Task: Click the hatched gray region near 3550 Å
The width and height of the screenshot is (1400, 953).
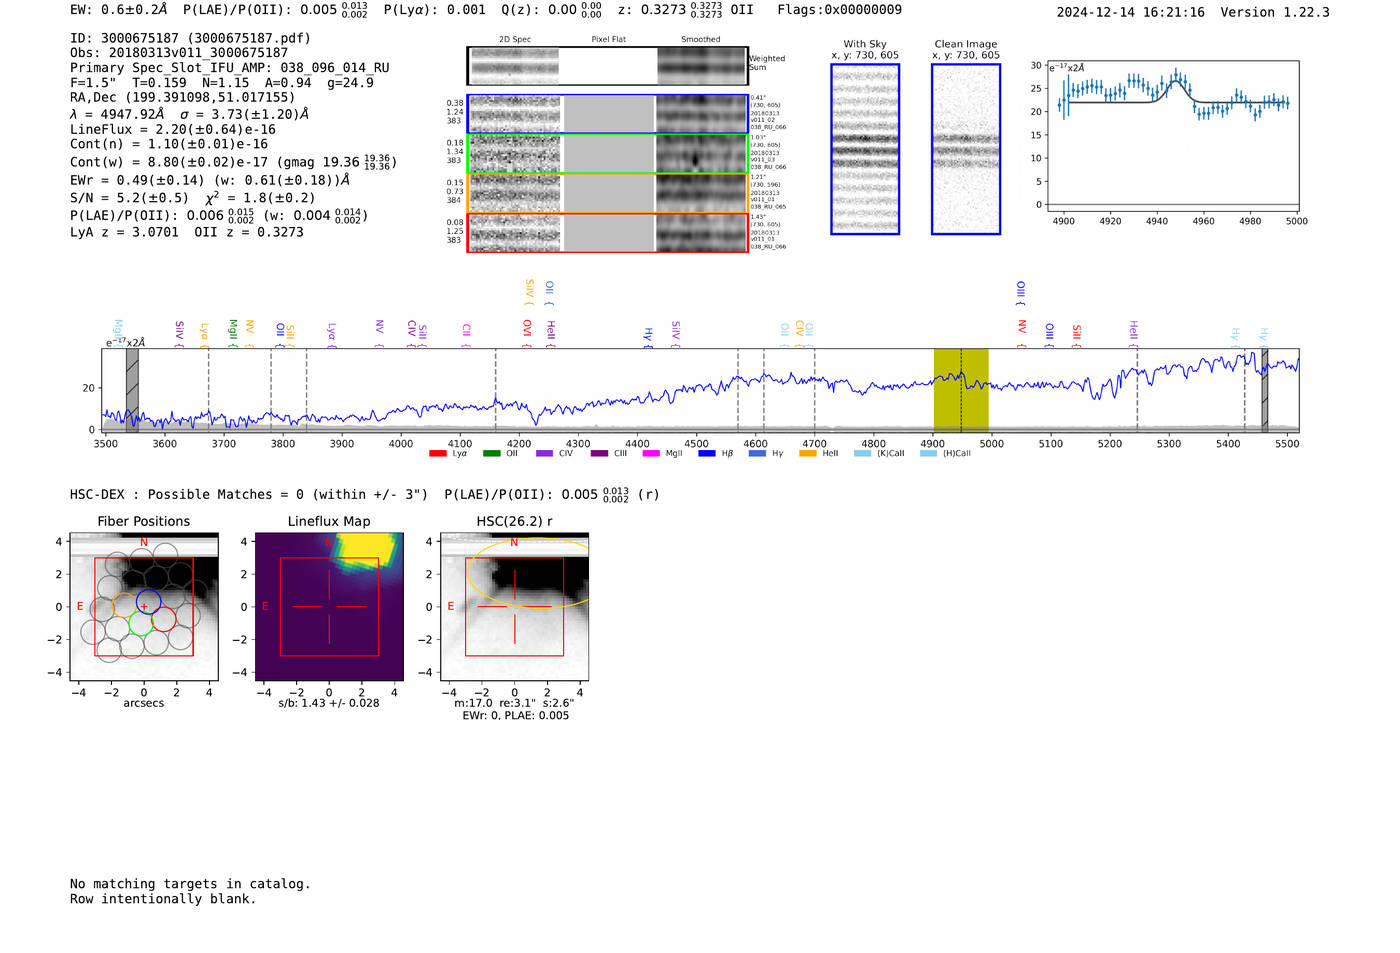Action: point(132,390)
